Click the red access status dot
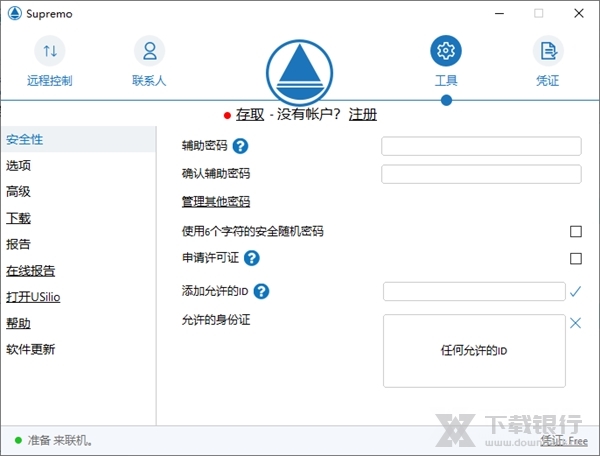 [227, 115]
